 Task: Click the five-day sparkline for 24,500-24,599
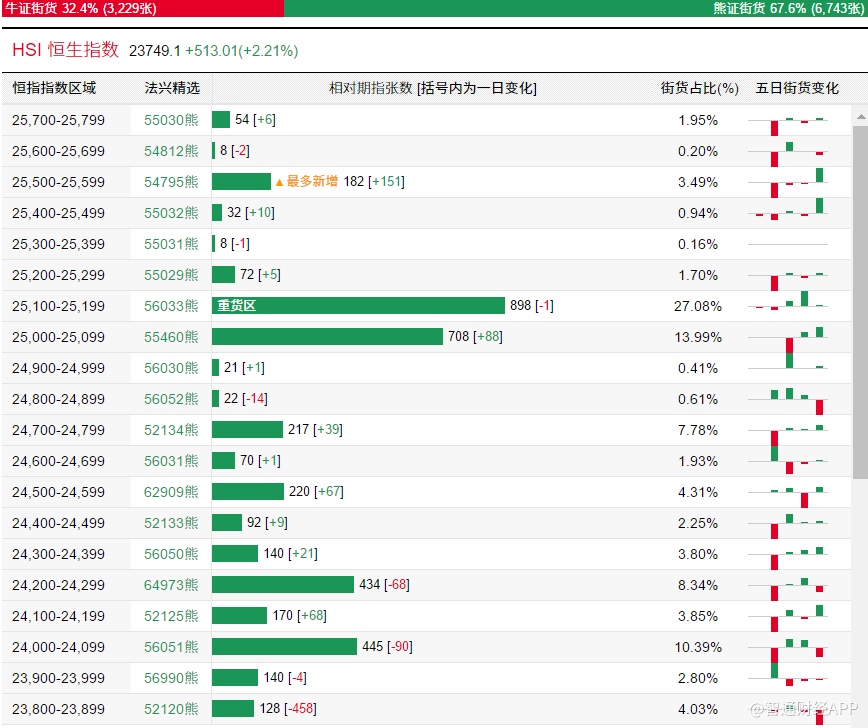click(788, 497)
